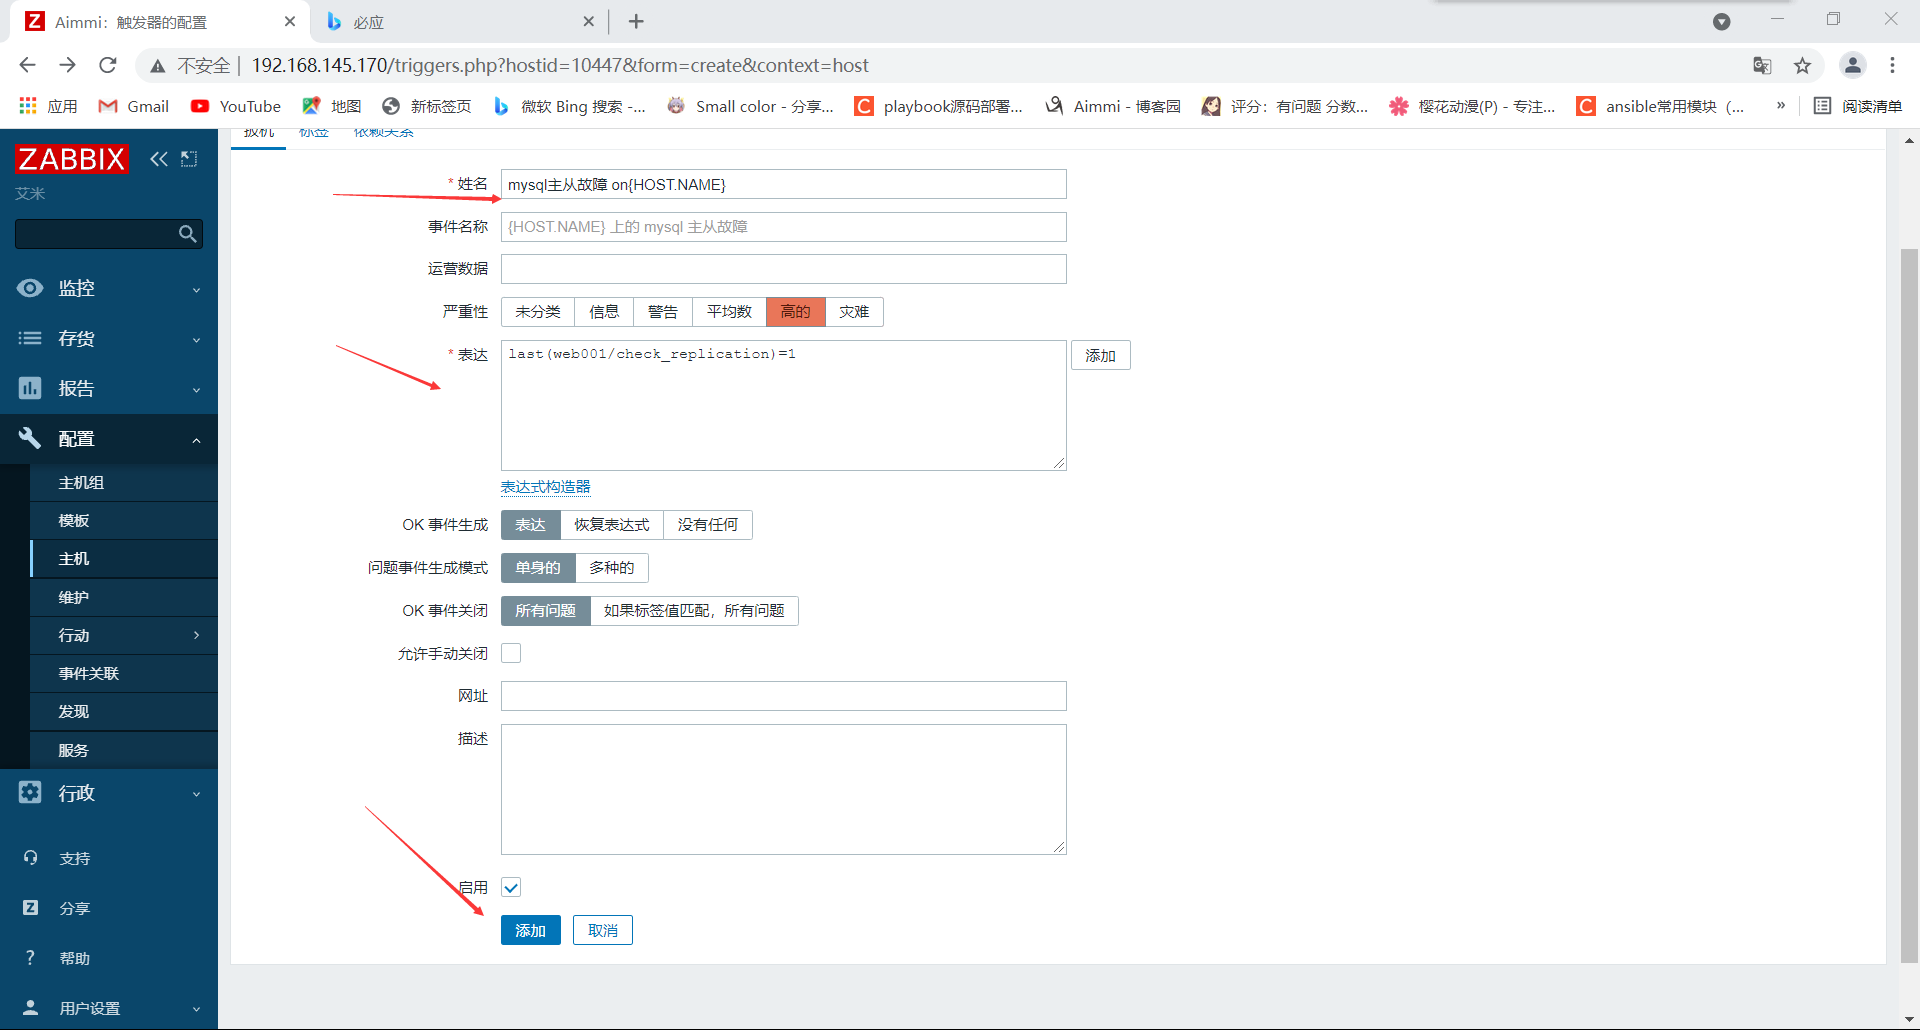This screenshot has width=1920, height=1030.
Task: Click the browser forward arrow
Action: click(67, 65)
